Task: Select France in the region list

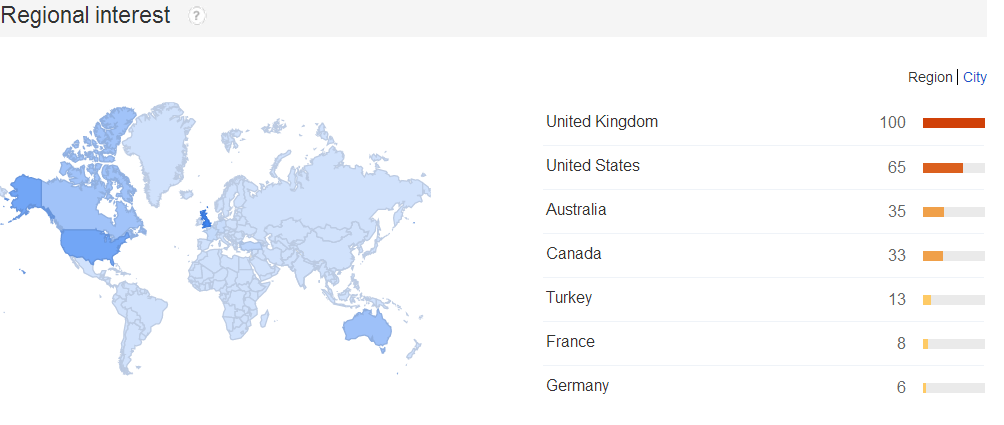Action: pos(570,342)
